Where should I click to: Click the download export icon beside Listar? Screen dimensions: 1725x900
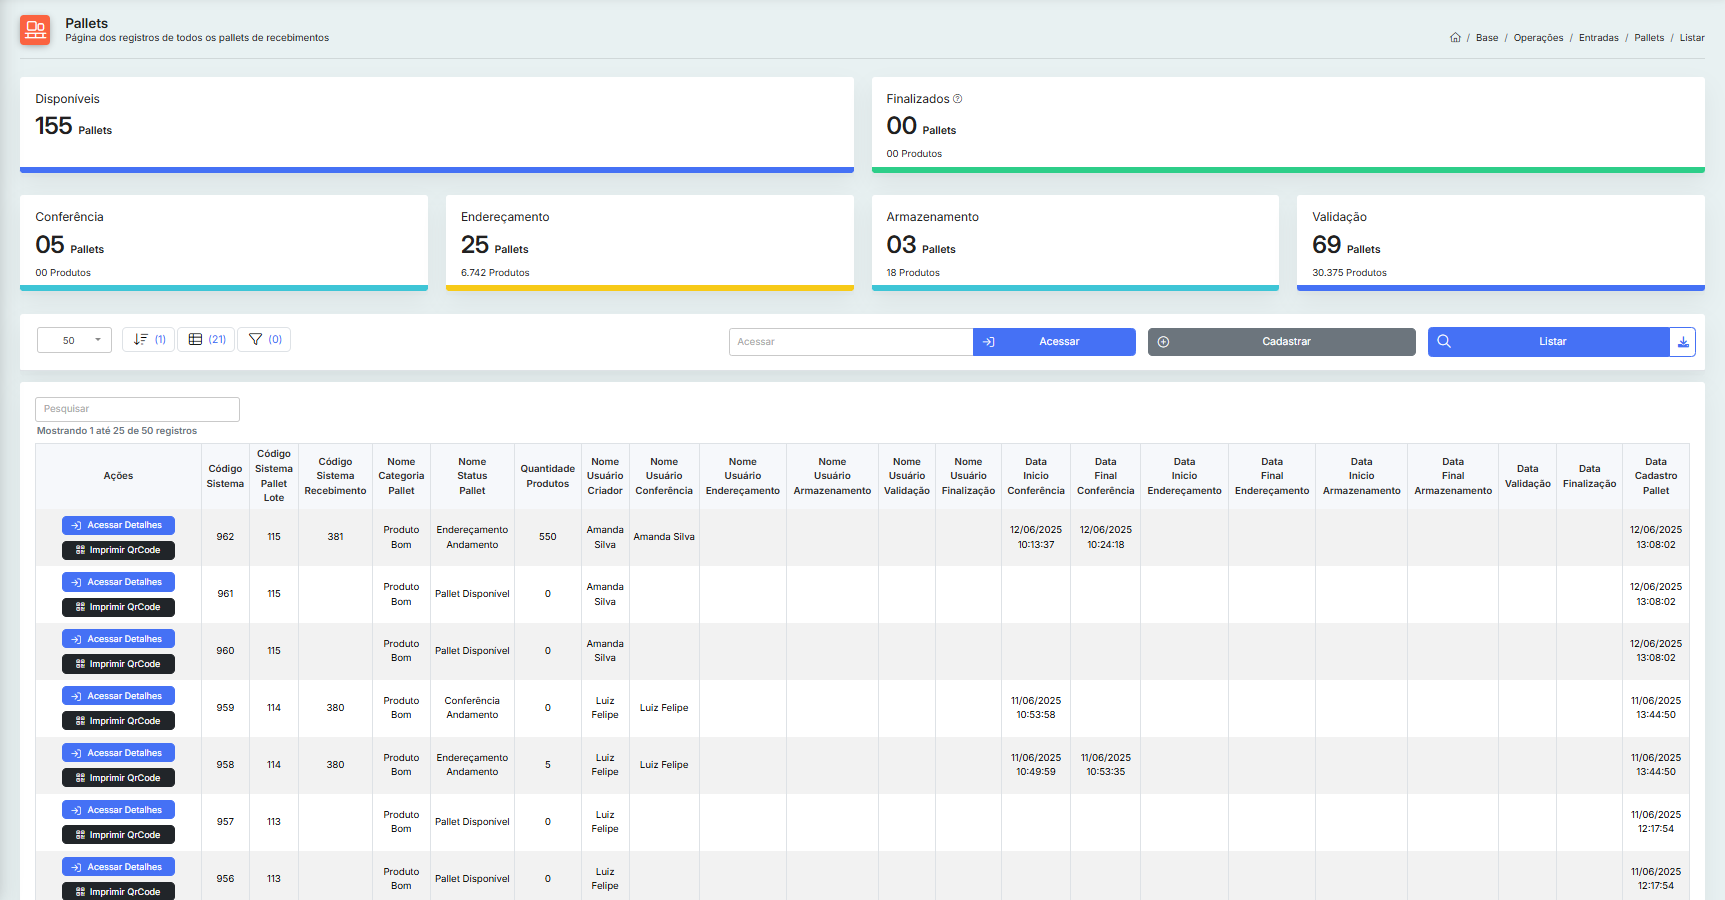[1683, 342]
